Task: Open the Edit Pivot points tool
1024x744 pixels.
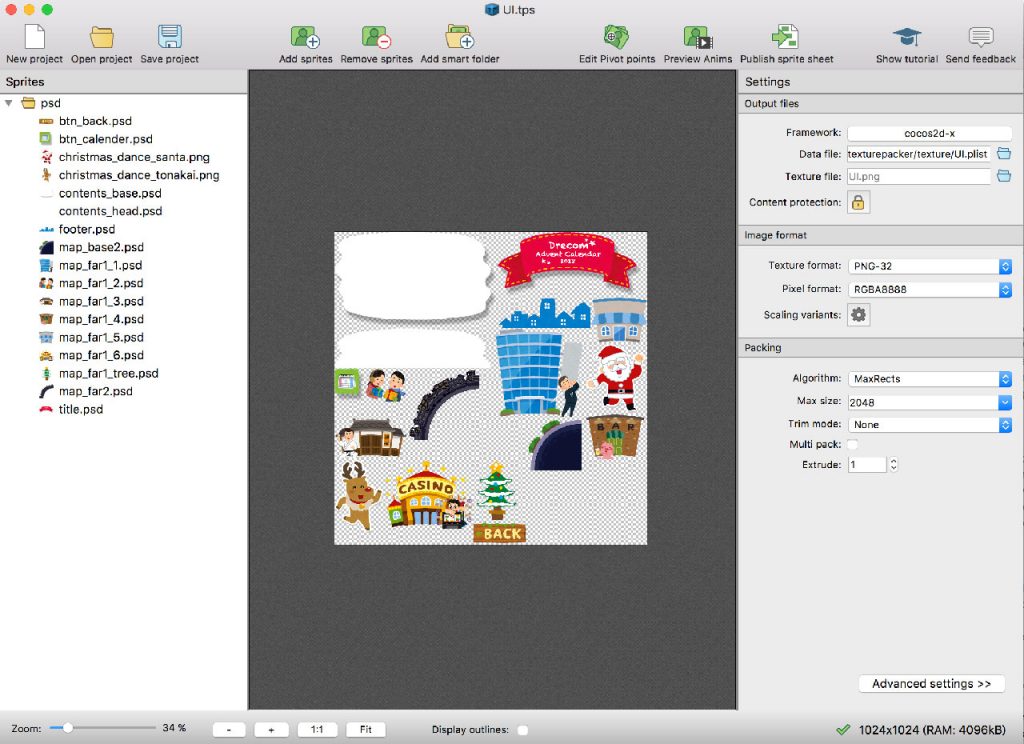Action: (x=617, y=38)
